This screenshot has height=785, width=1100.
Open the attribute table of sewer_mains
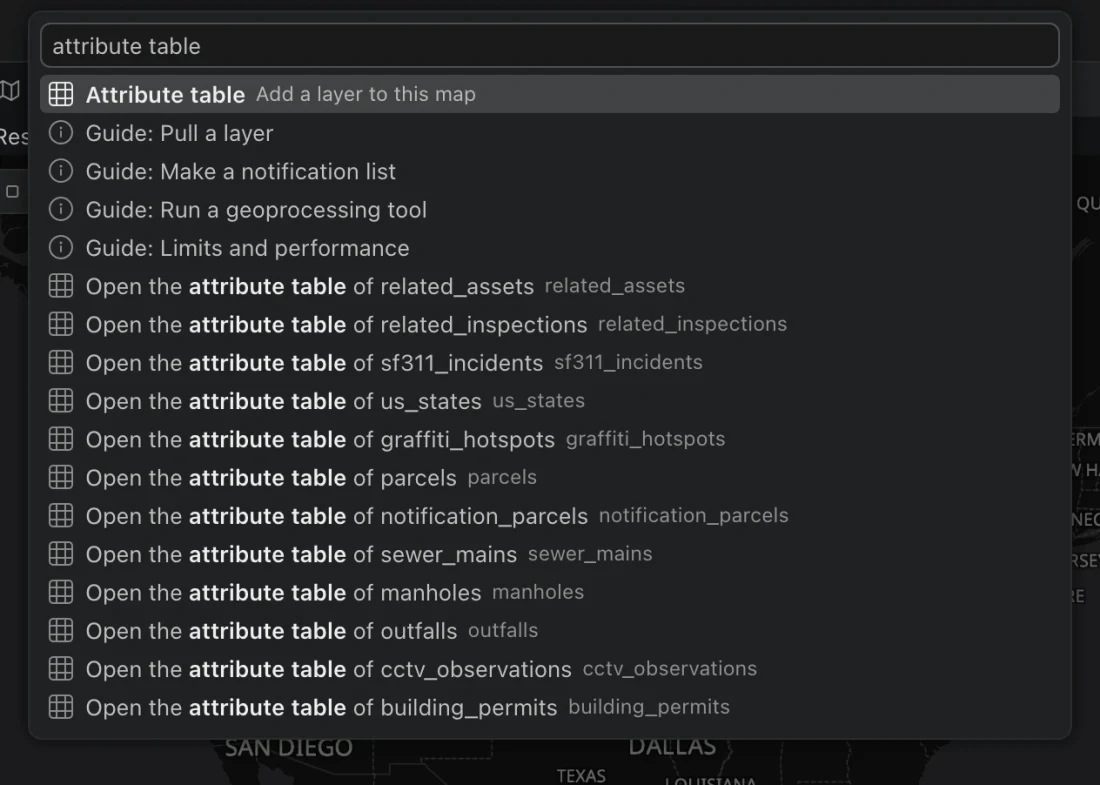point(549,554)
